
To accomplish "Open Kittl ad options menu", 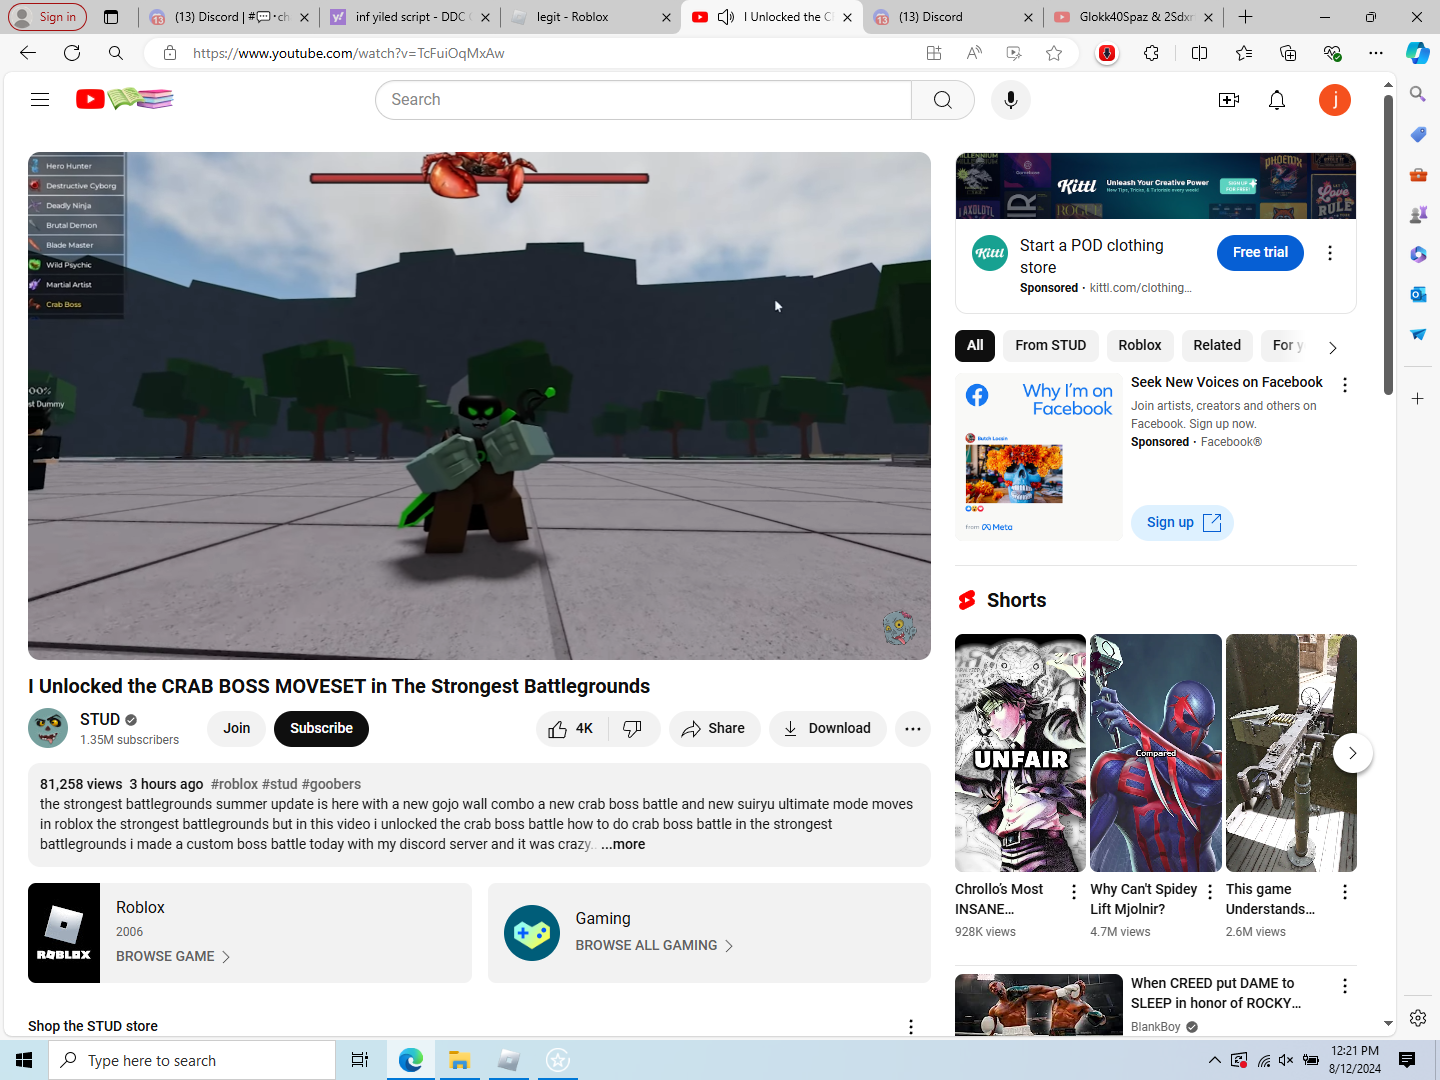I will tap(1330, 254).
